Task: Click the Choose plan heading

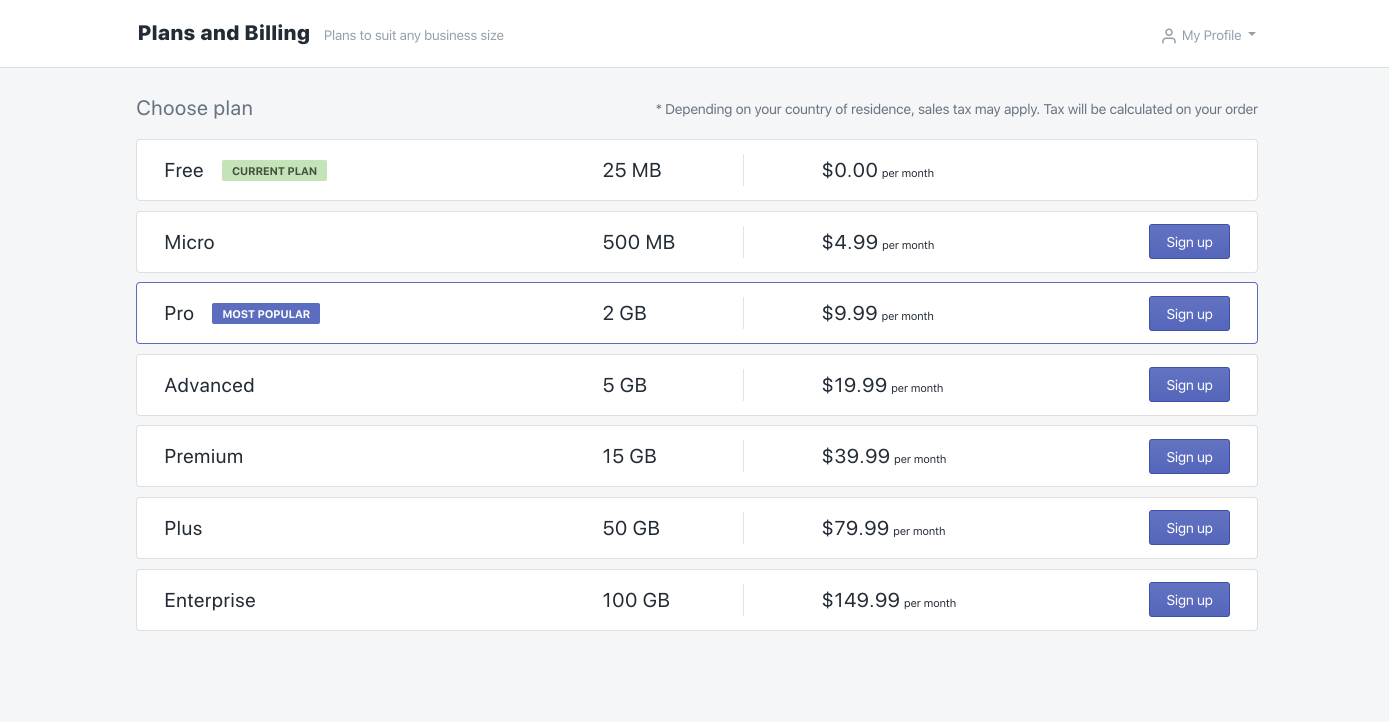Action: click(194, 109)
